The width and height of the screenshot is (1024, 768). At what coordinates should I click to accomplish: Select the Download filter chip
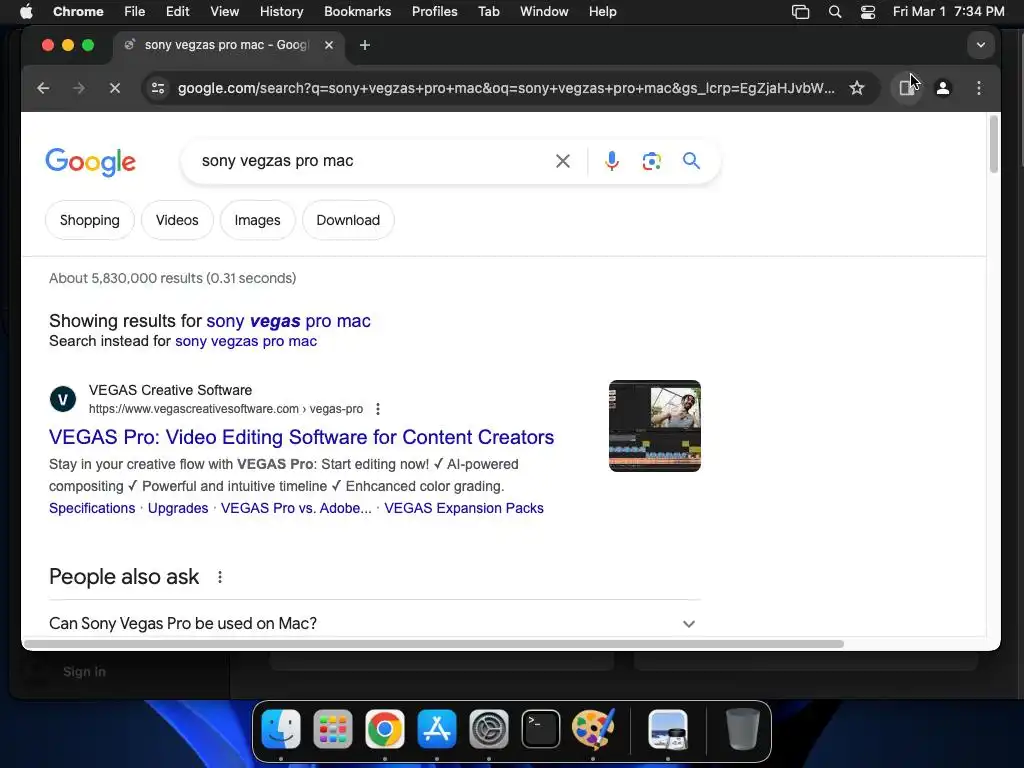tap(348, 220)
